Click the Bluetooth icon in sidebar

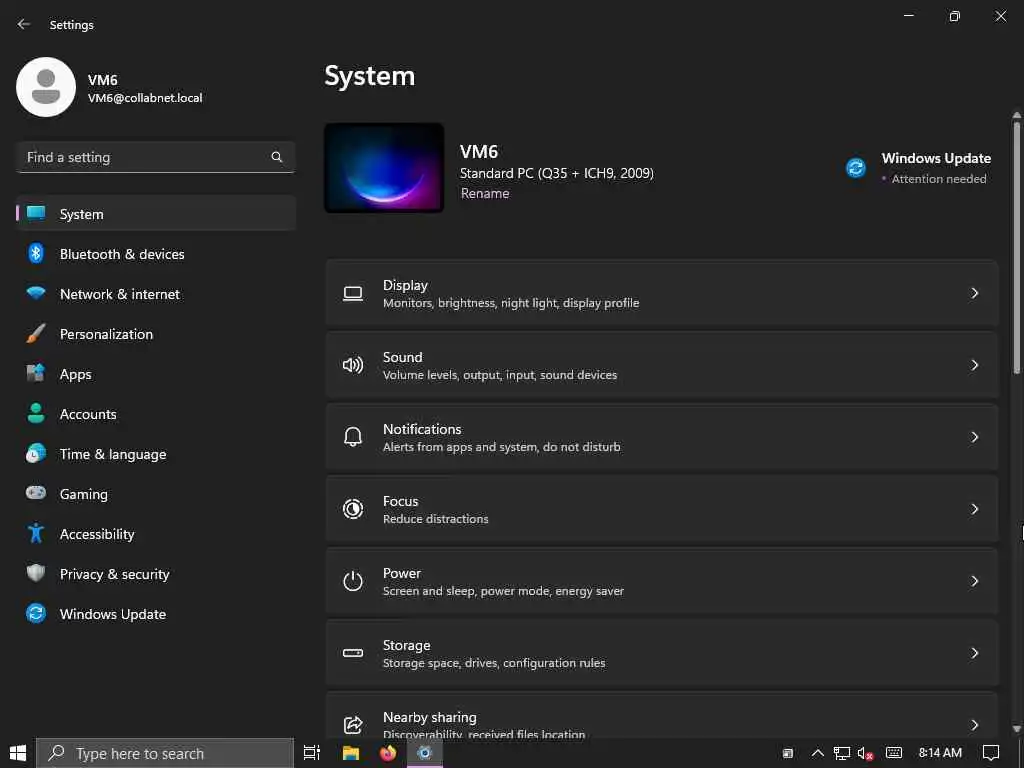click(36, 253)
